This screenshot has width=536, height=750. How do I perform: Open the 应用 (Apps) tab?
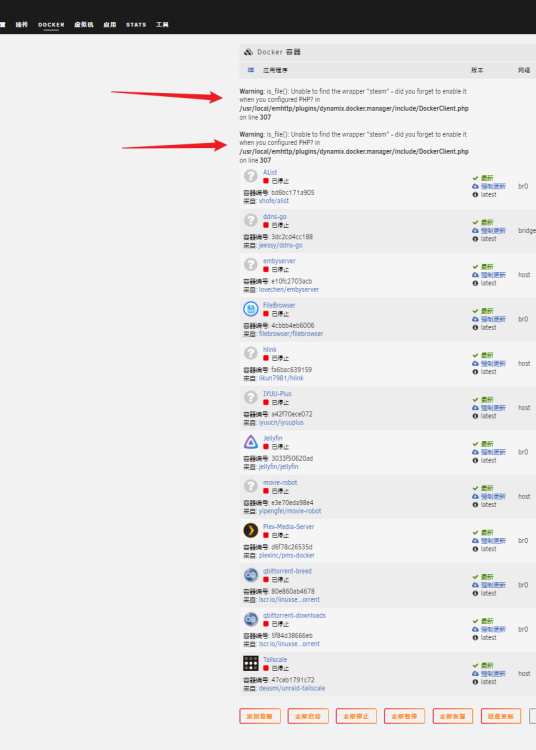coord(110,24)
